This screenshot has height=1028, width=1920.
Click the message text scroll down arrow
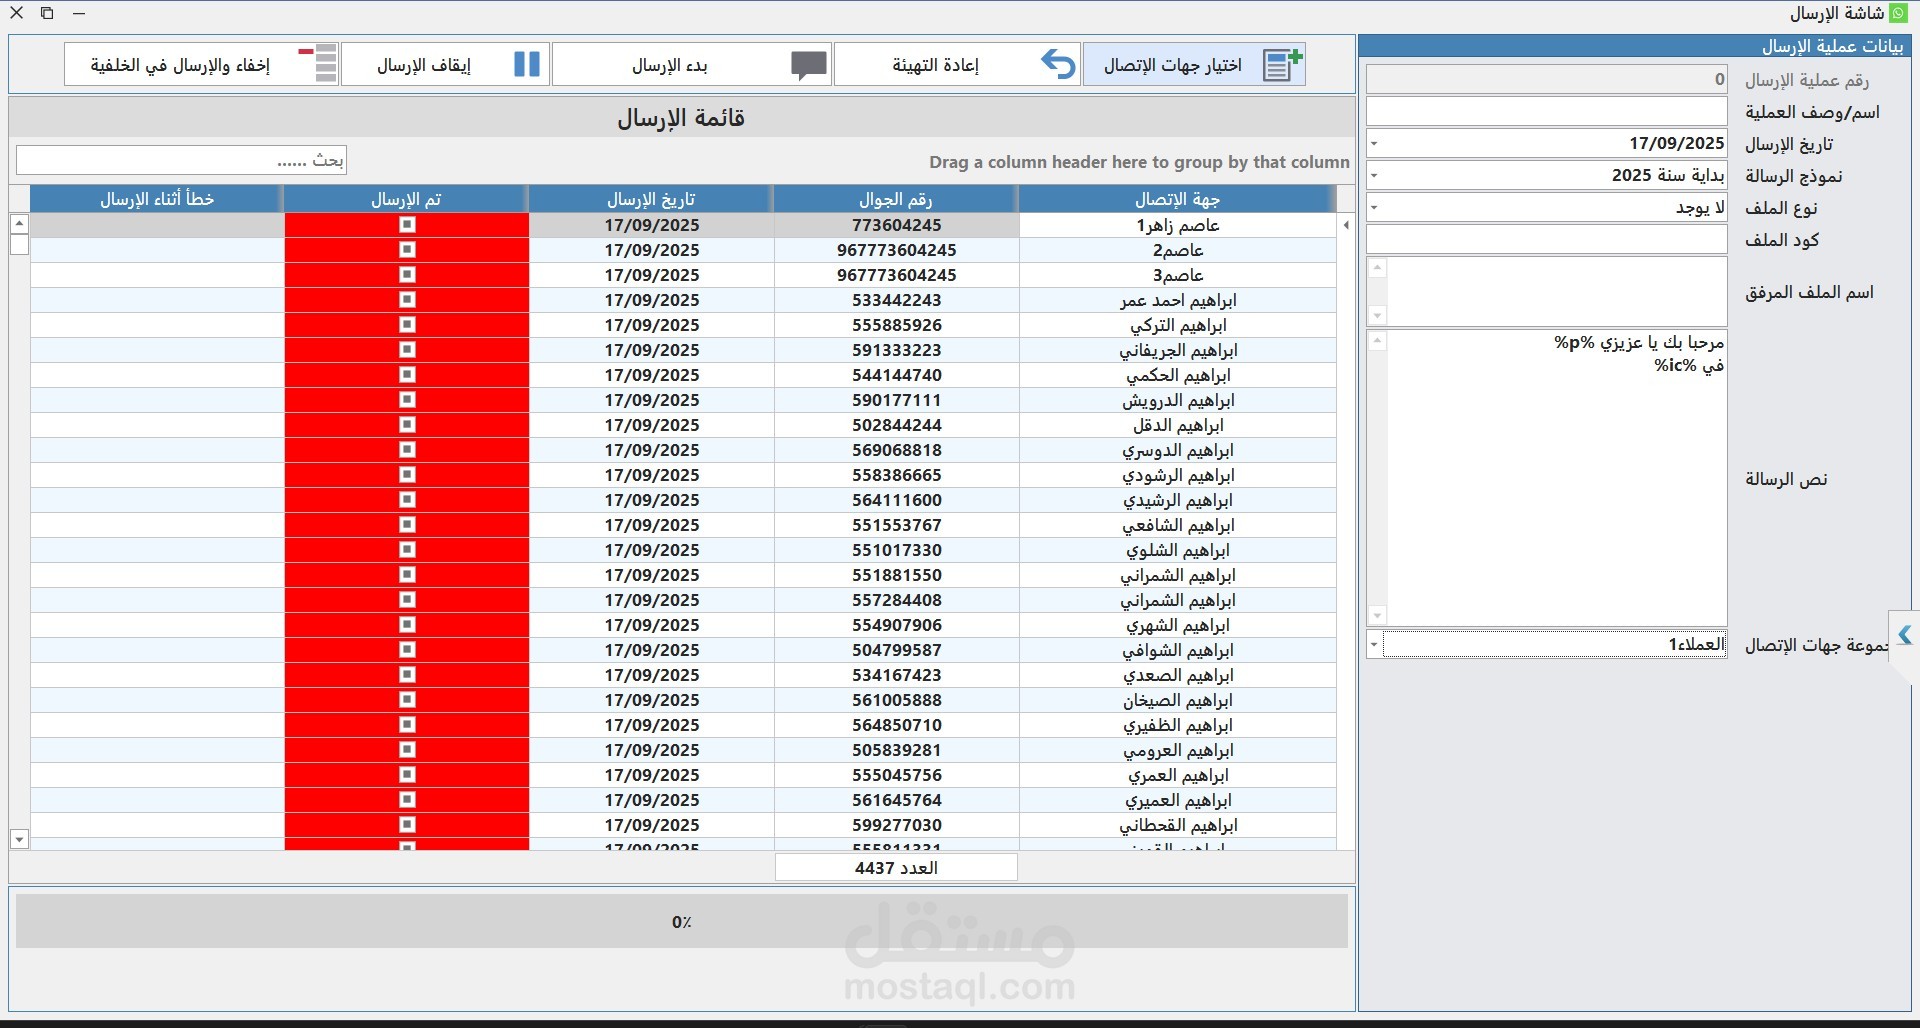tap(1377, 615)
